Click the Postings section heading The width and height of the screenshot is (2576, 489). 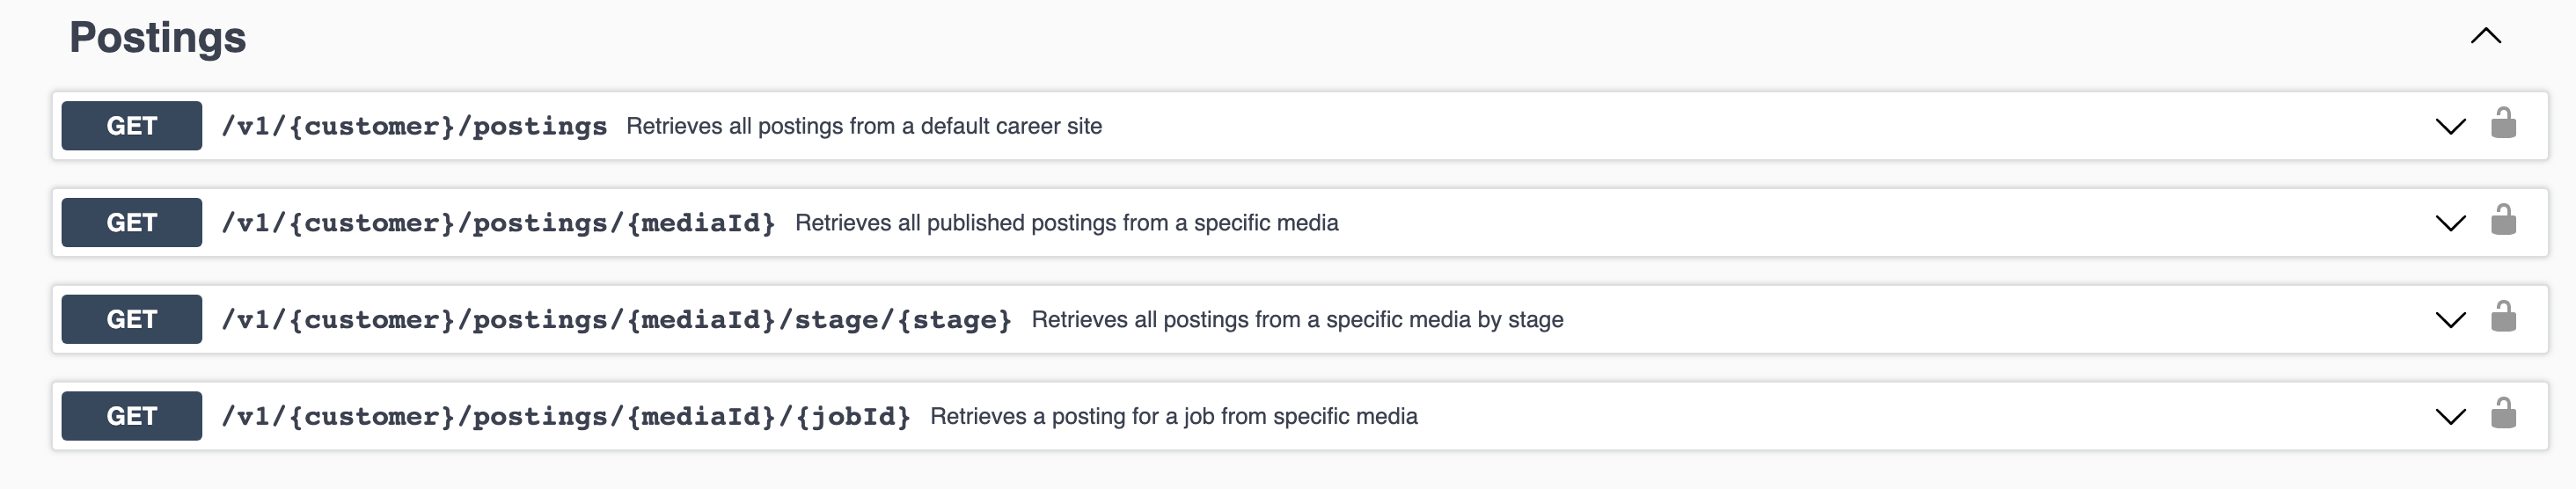click(158, 38)
